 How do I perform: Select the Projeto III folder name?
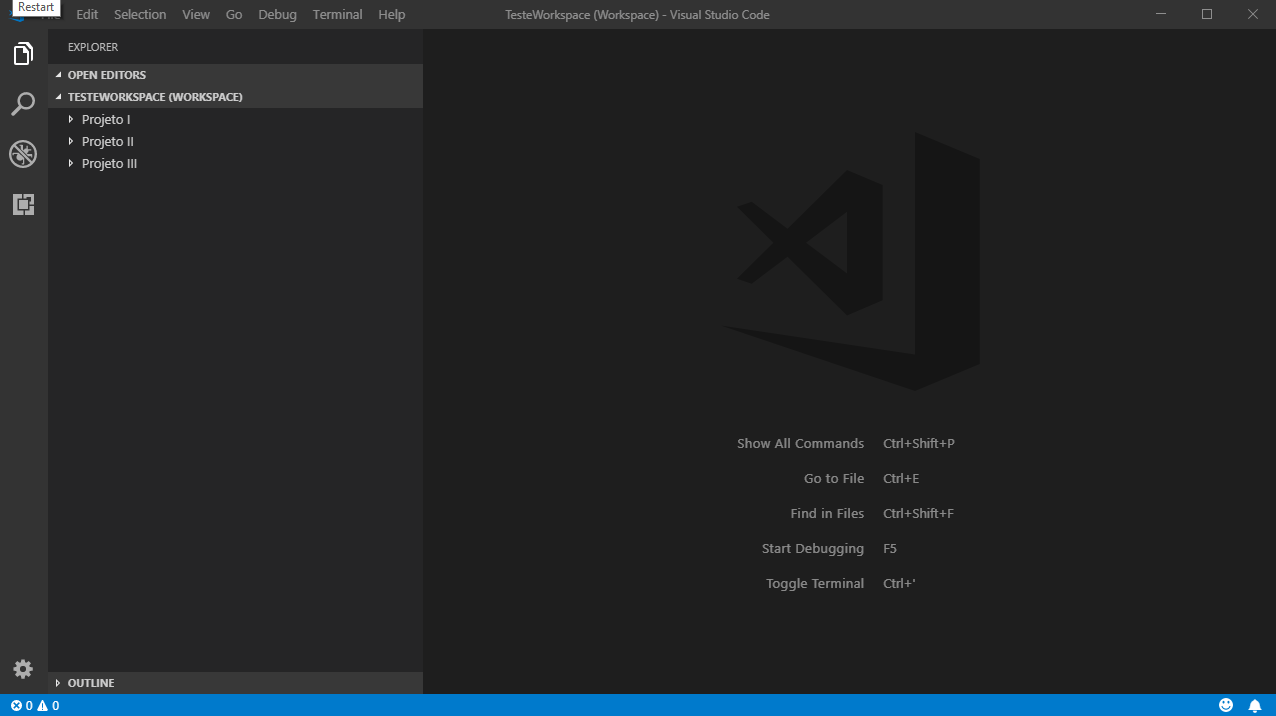coord(109,163)
